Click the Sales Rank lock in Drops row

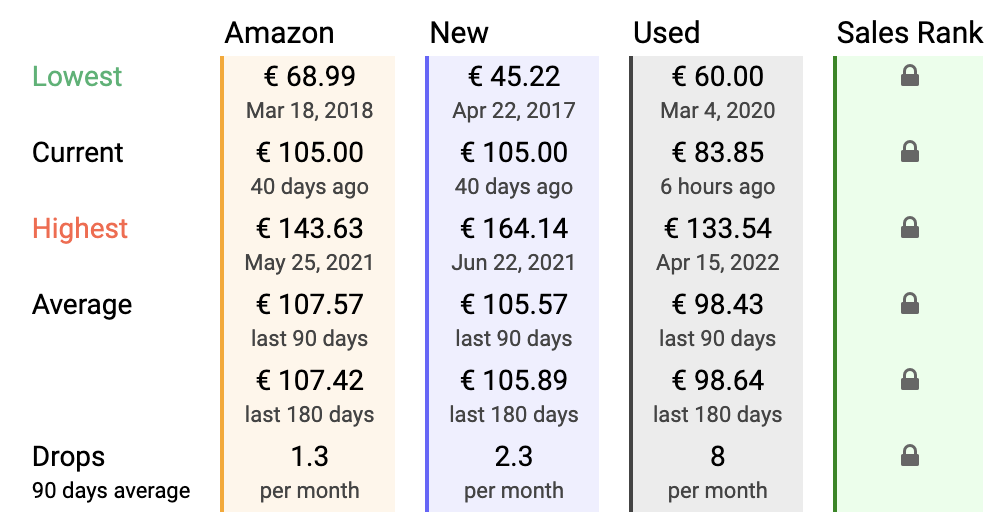[909, 456]
